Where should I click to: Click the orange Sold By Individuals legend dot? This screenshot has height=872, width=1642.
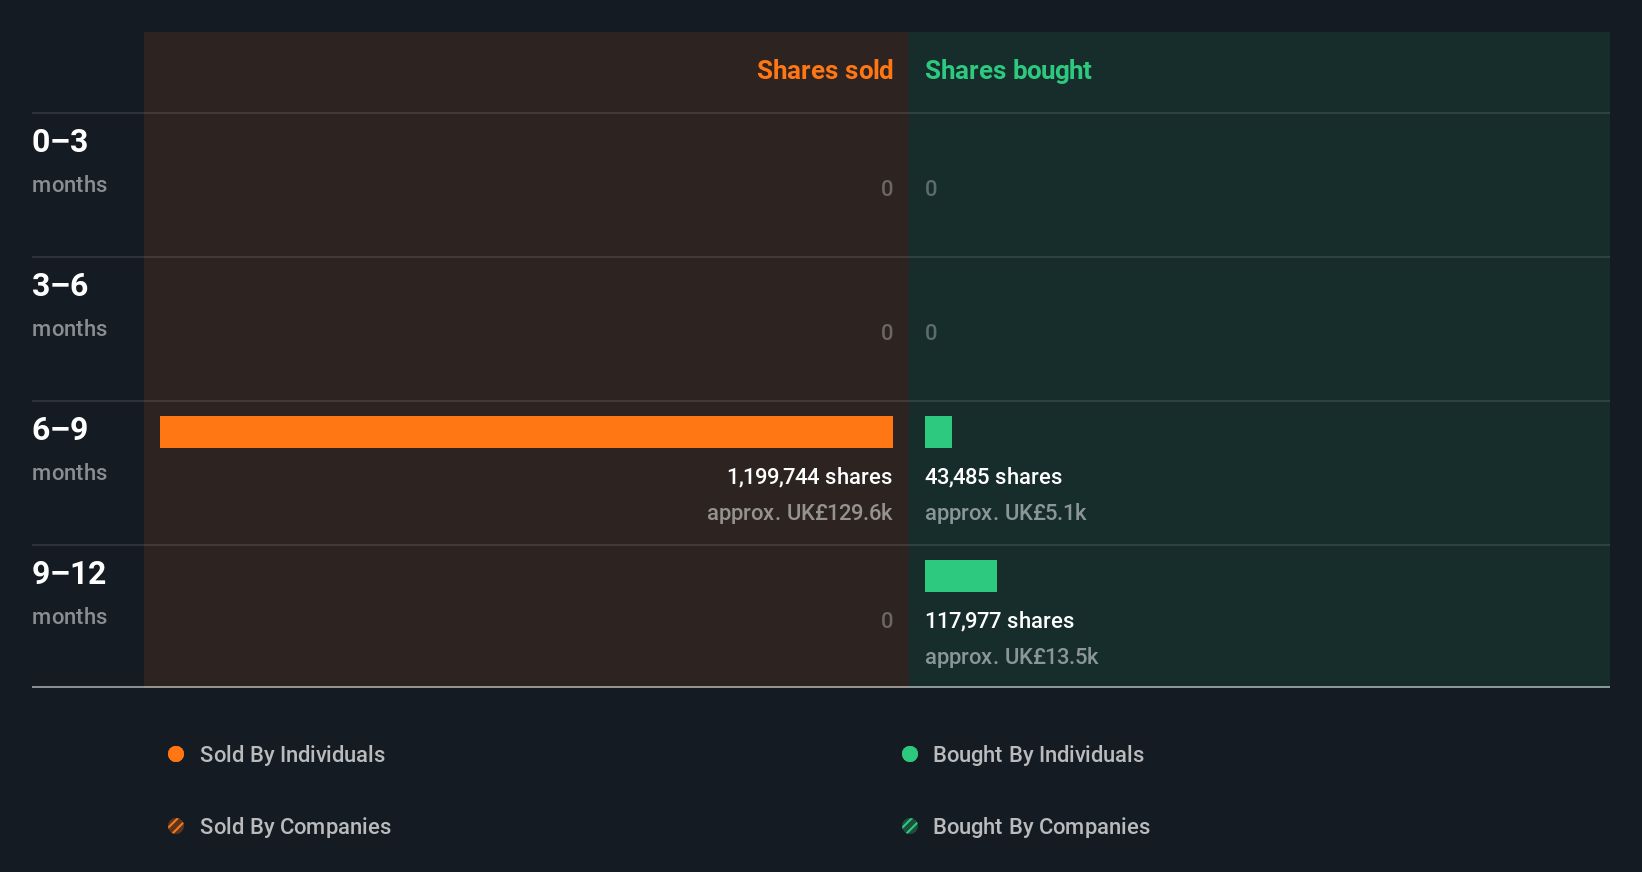tap(176, 754)
